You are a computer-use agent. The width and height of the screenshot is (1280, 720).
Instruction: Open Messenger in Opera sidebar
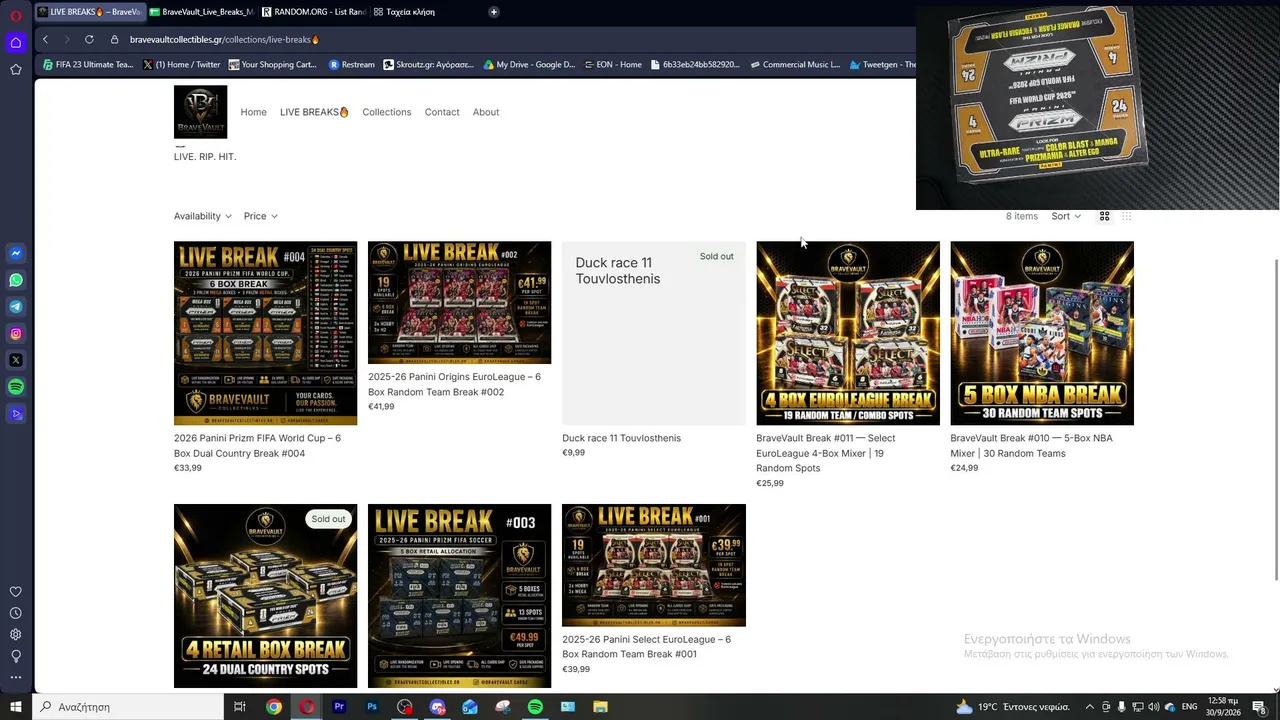coord(16,253)
